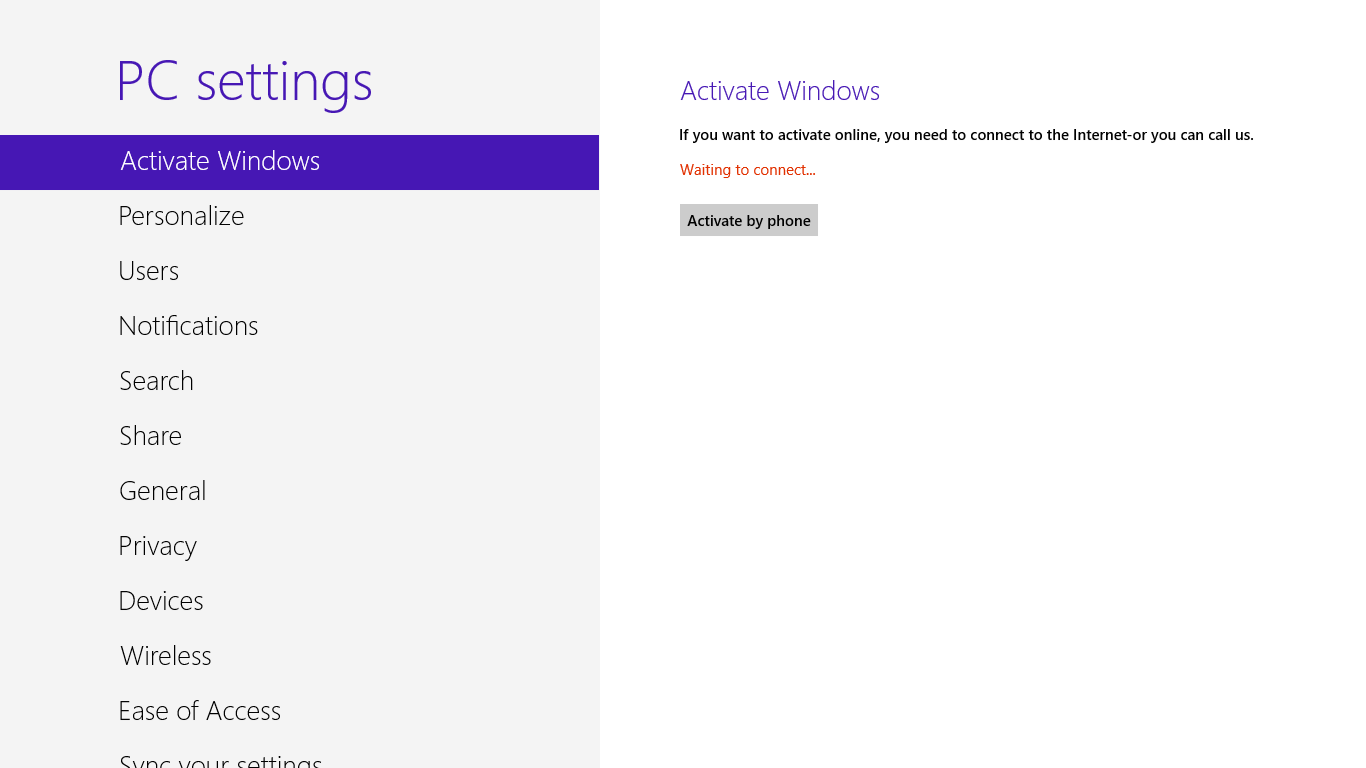Screen dimensions: 1366x768
Task: Open Privacy settings
Action: click(x=299, y=547)
